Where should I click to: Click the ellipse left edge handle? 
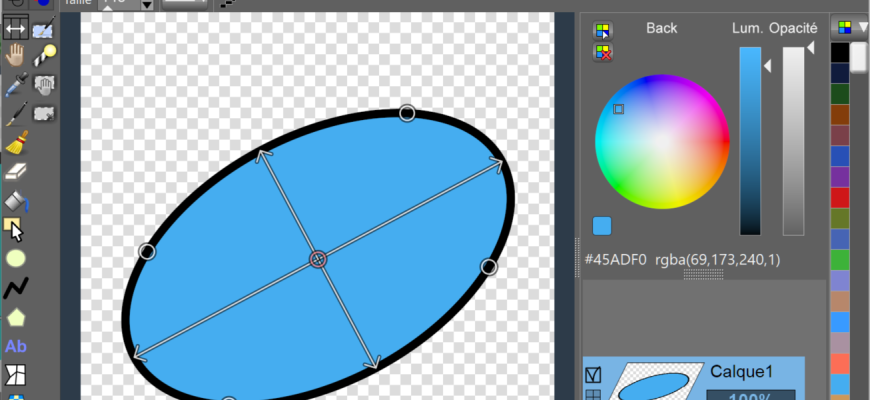[147, 251]
